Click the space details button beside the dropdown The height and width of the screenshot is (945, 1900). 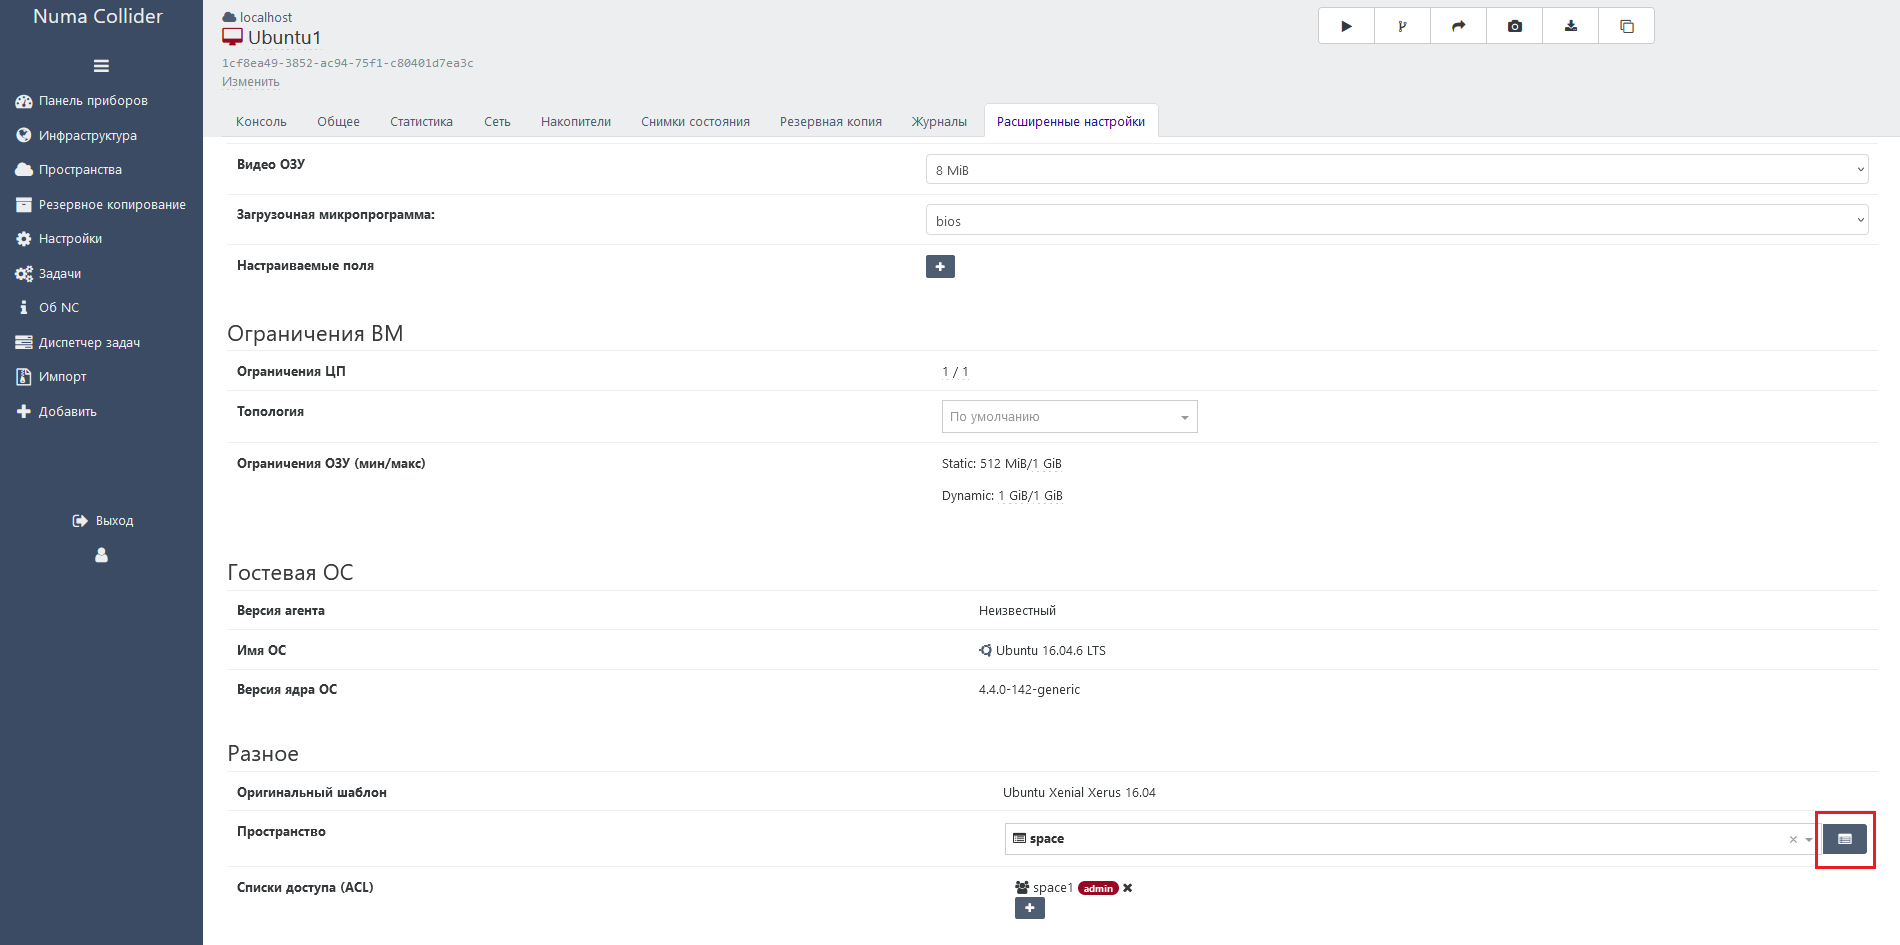[1844, 839]
